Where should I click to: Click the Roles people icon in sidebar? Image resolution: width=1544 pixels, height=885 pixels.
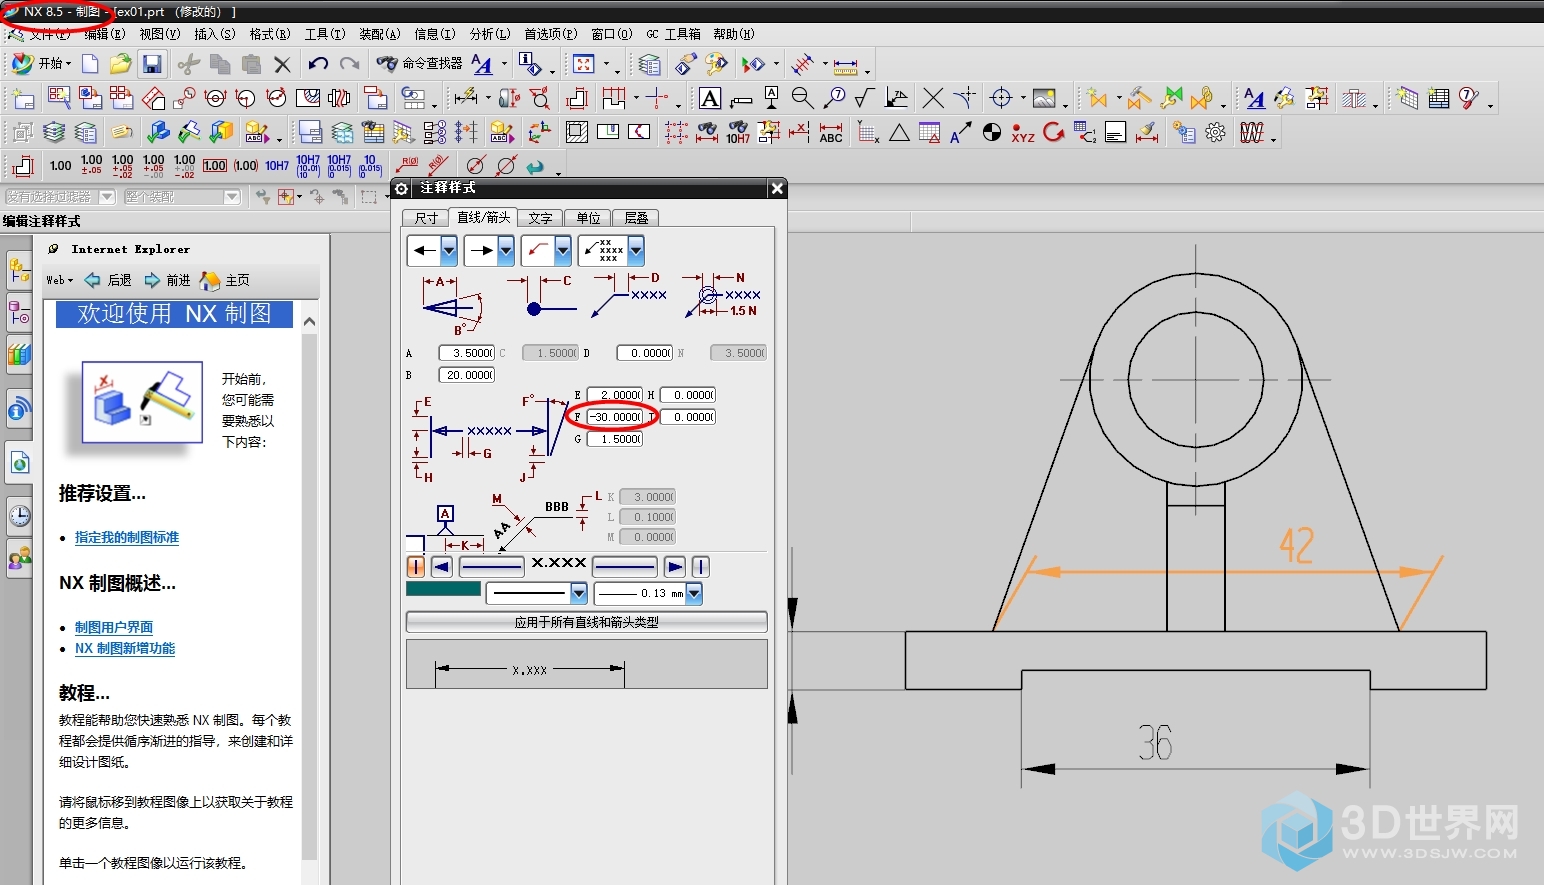pyautogui.click(x=19, y=558)
